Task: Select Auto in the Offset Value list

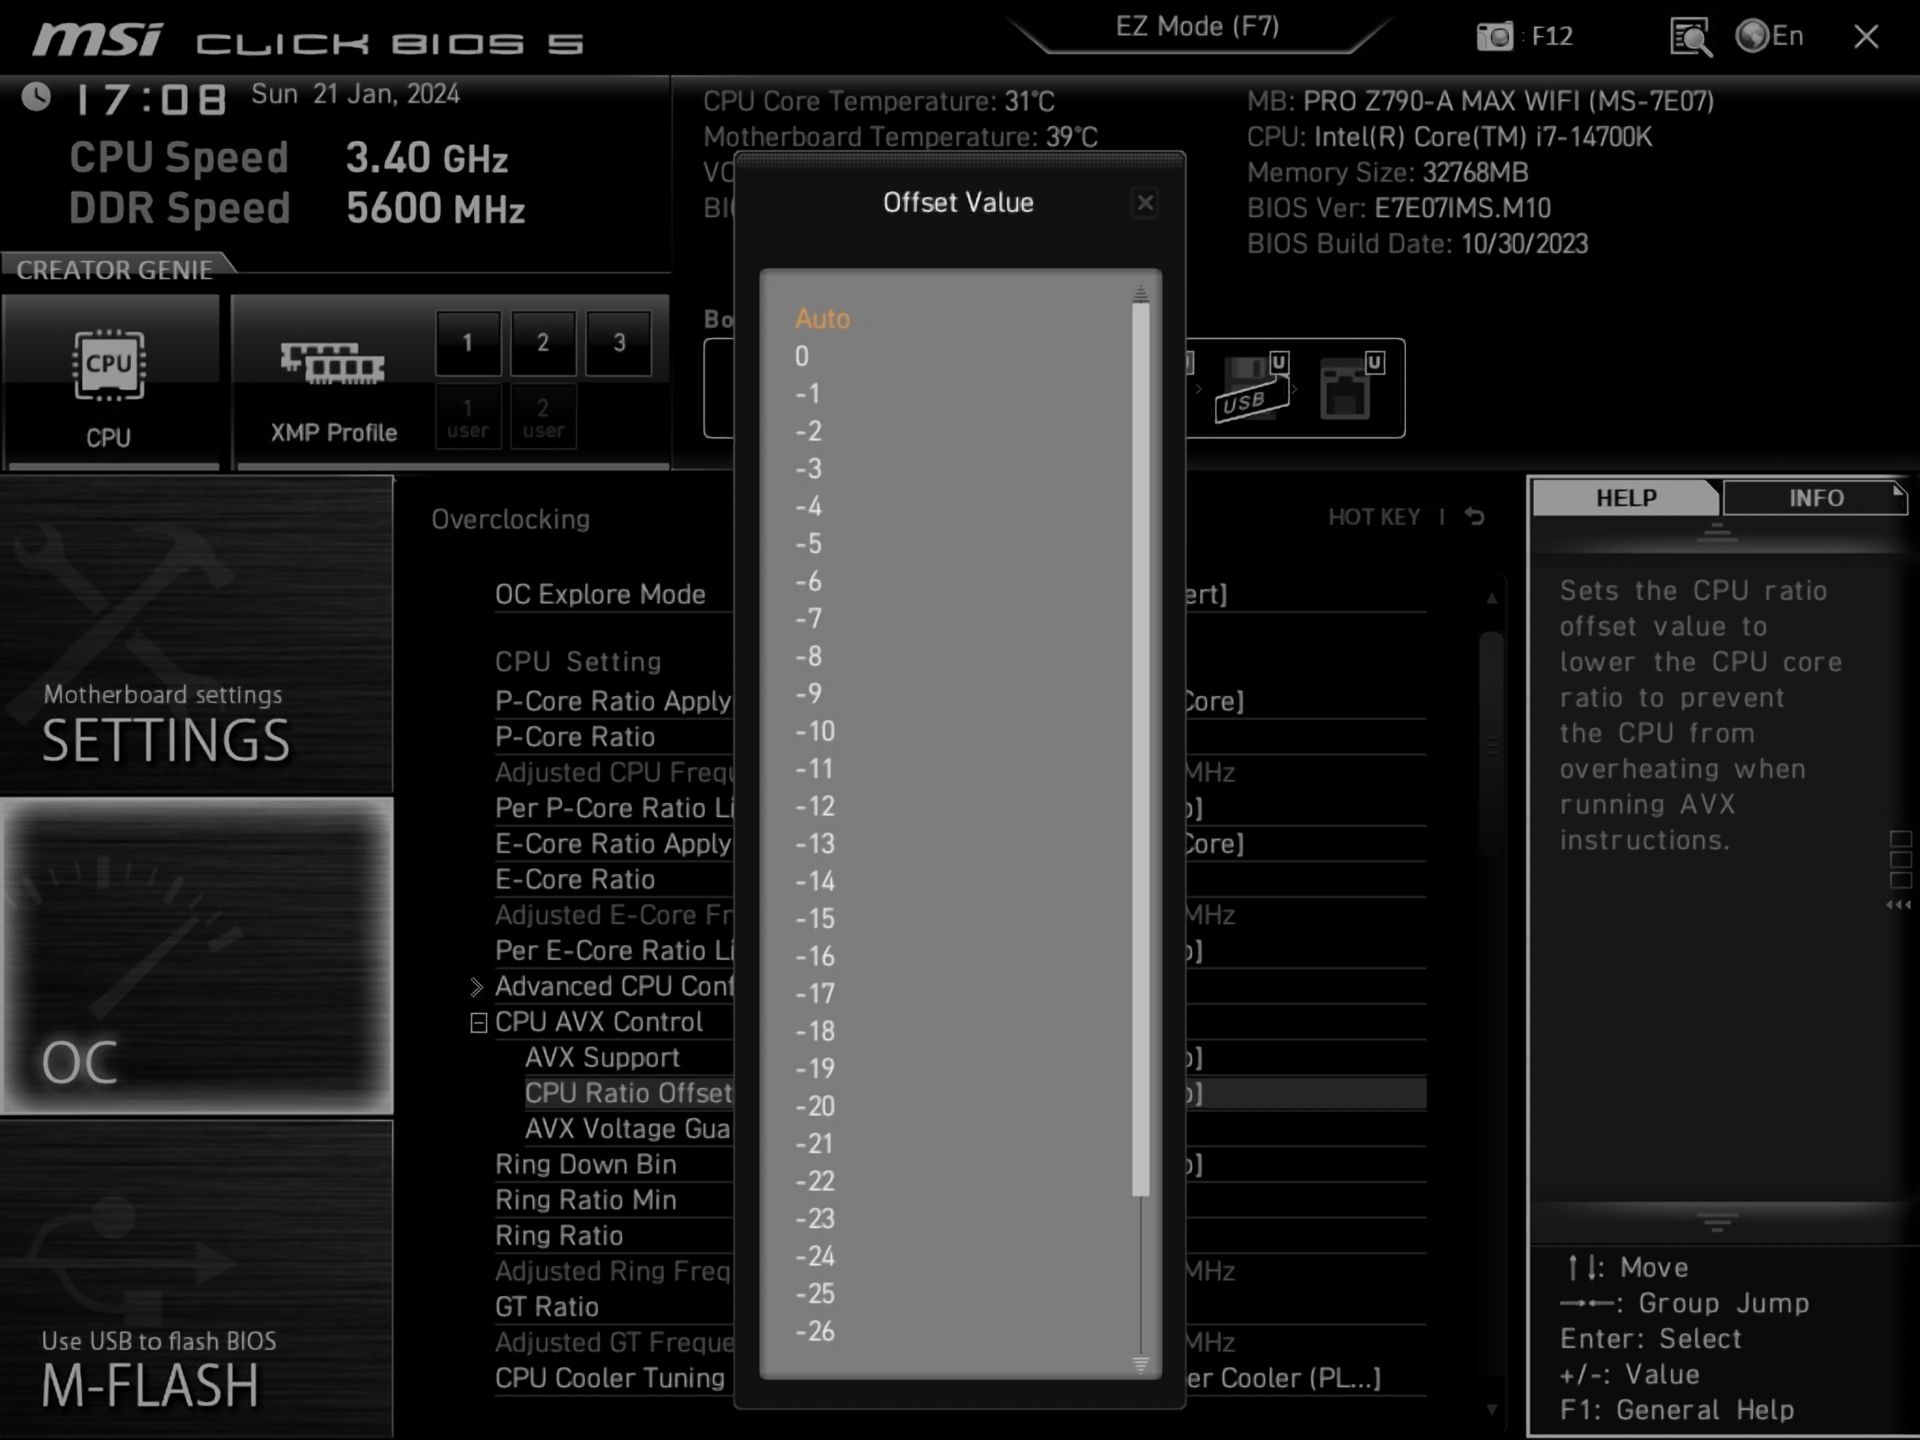Action: click(822, 319)
